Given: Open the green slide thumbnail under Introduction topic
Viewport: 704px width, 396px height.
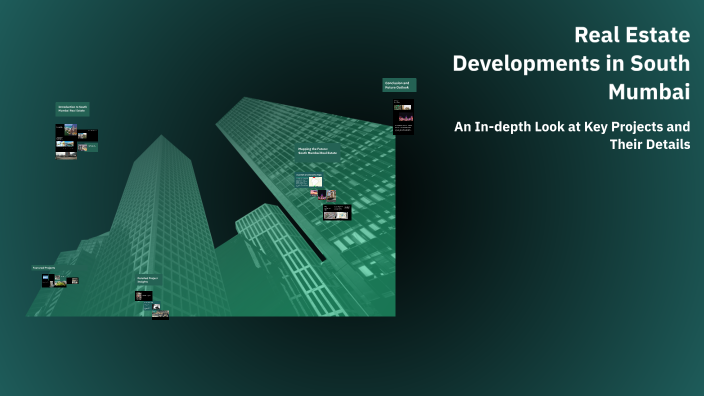Looking at the screenshot, I should tap(88, 147).
